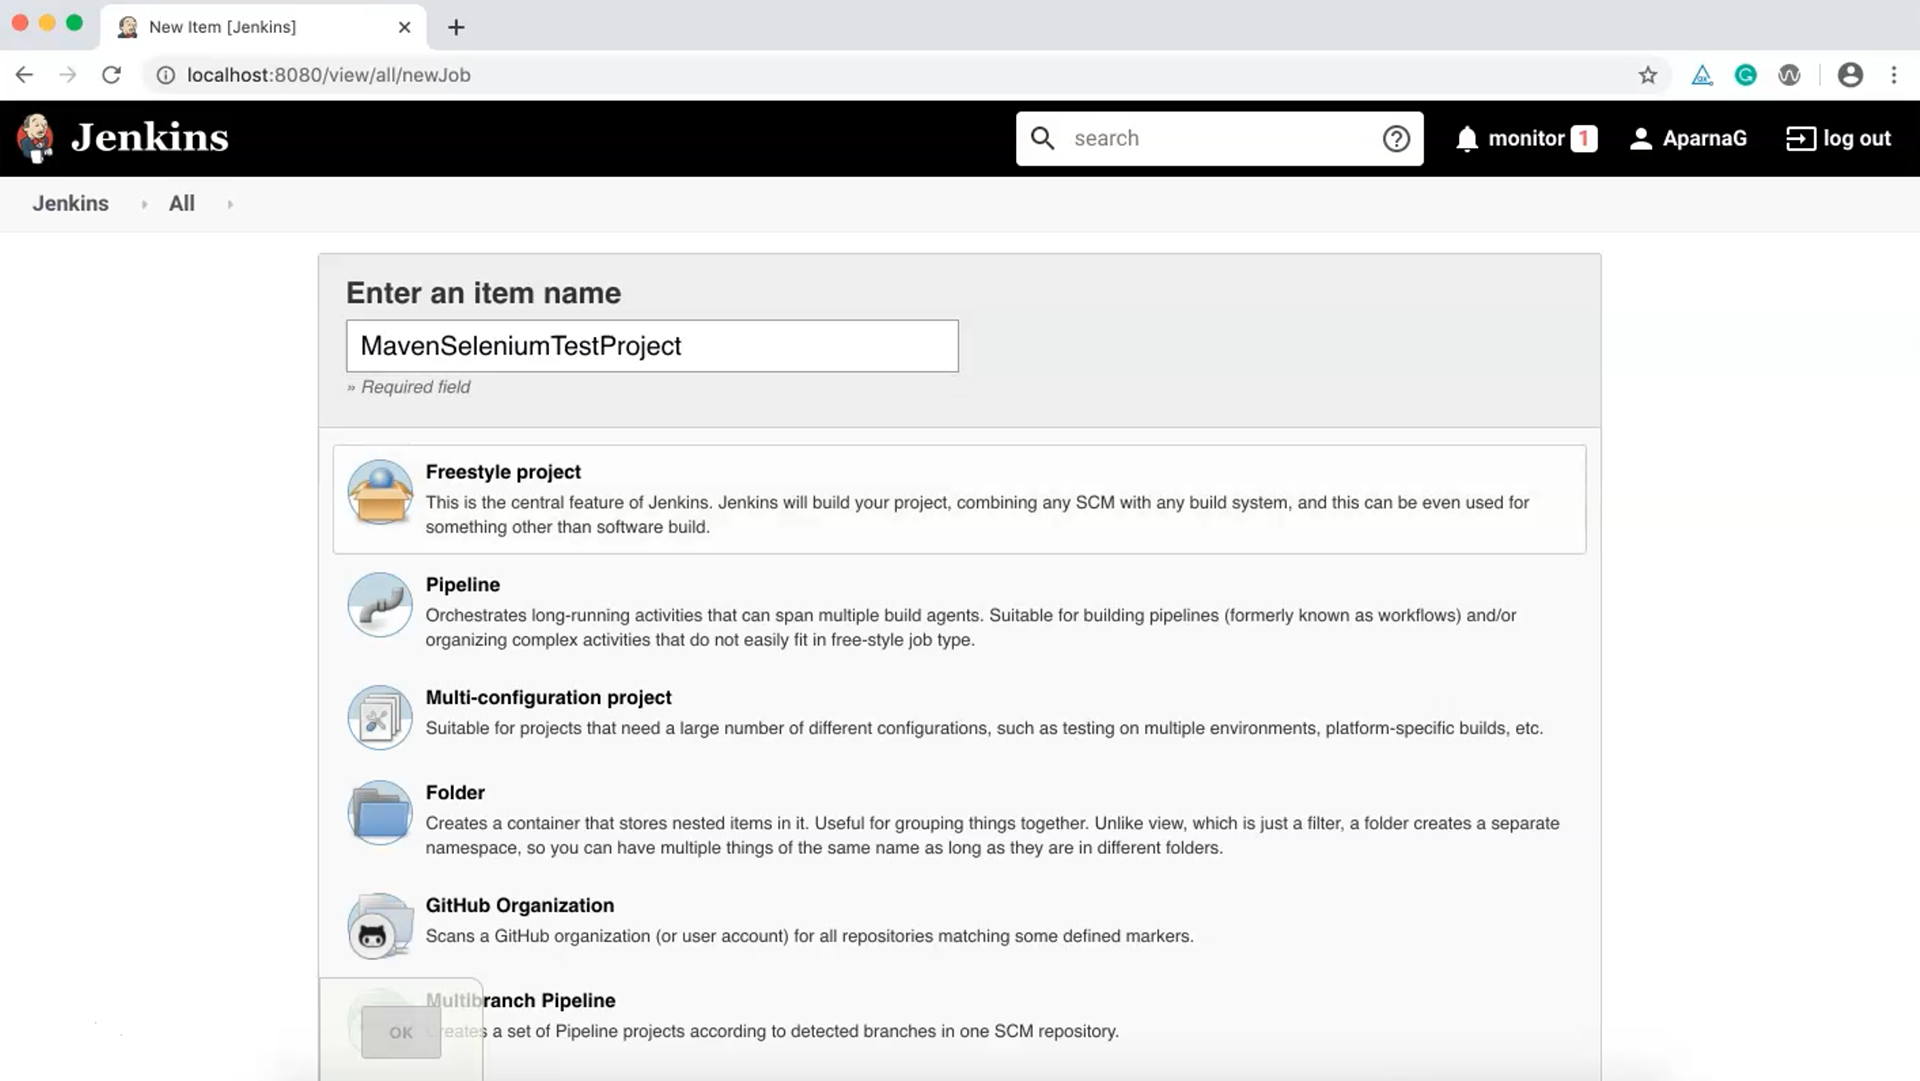Select the GitHub Organization octocat icon
Image resolution: width=1920 pixels, height=1081 pixels.
(x=380, y=926)
